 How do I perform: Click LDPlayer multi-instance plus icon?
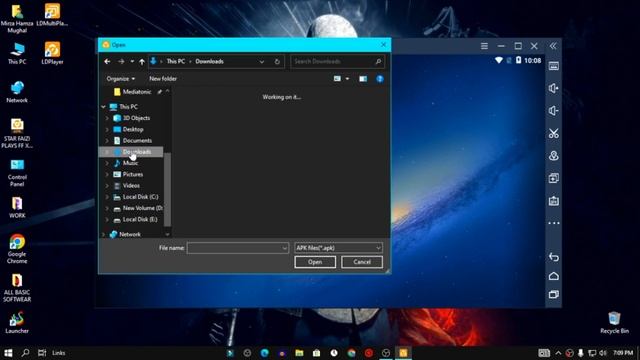point(553,178)
